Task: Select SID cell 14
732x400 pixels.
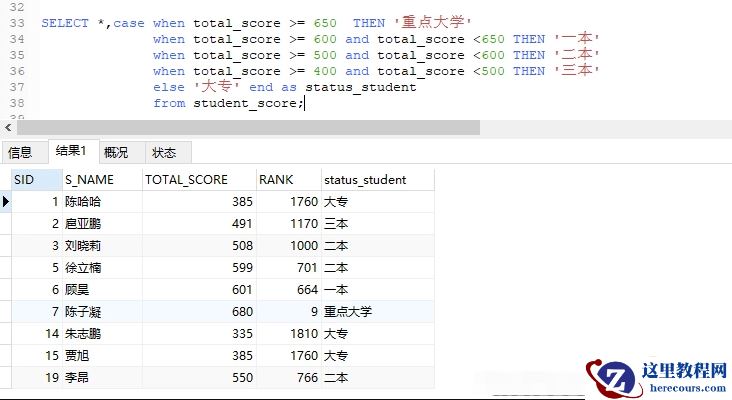Action: [x=36, y=333]
